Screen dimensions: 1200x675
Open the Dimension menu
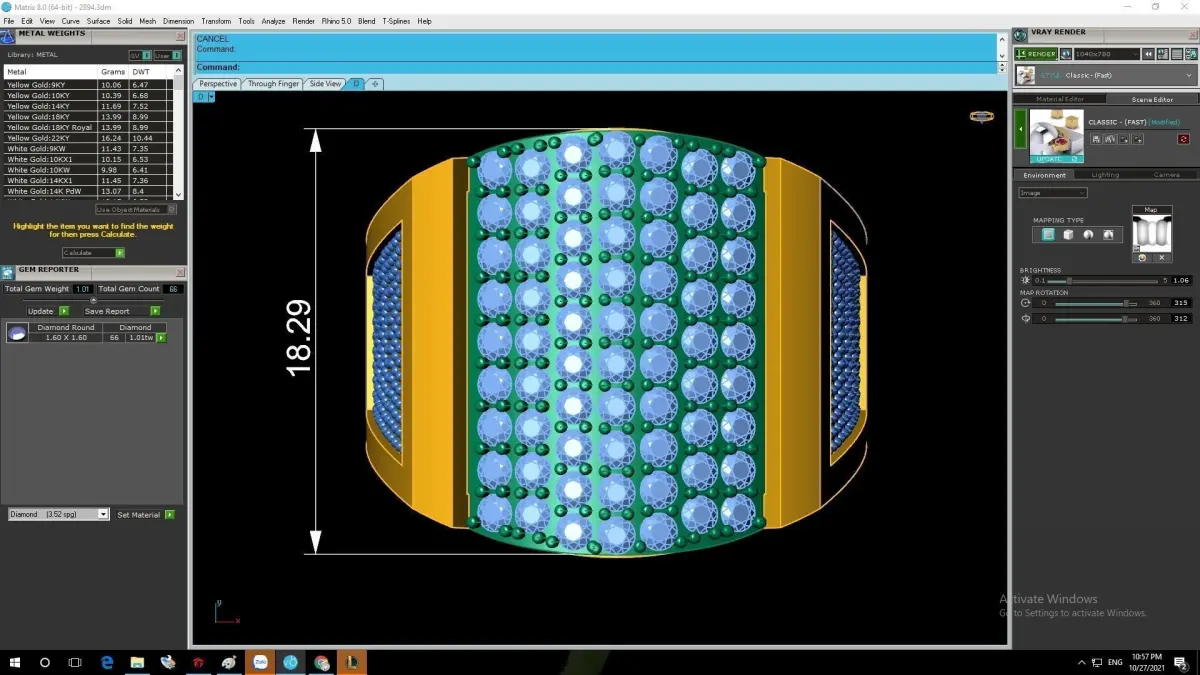pyautogui.click(x=178, y=21)
